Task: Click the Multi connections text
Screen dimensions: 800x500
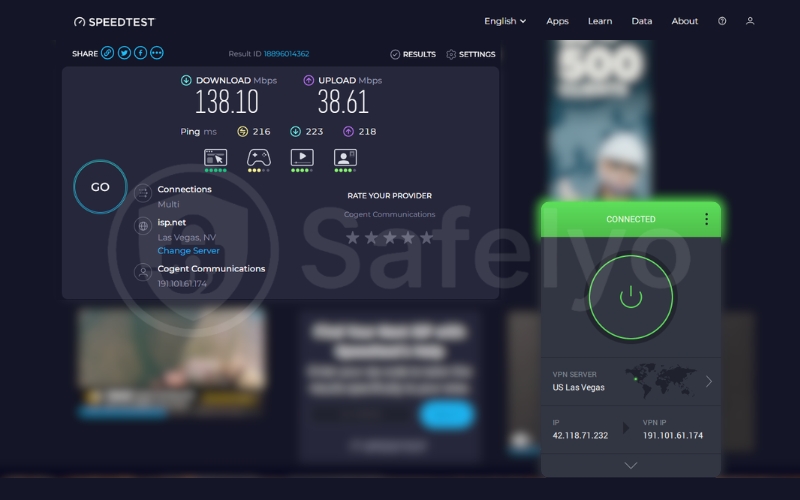Action: (x=168, y=204)
